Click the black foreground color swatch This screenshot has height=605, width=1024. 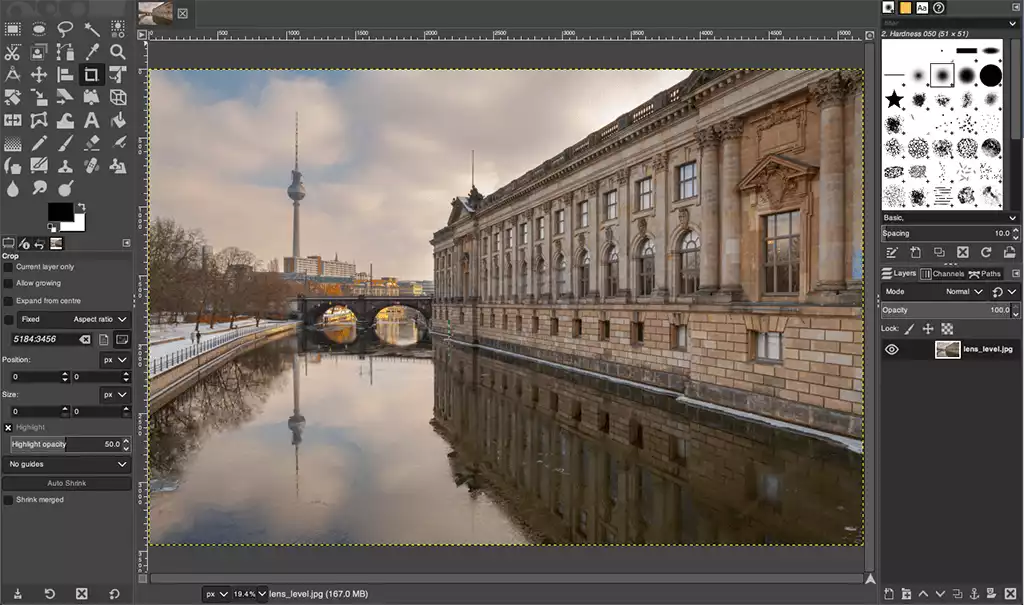point(60,211)
